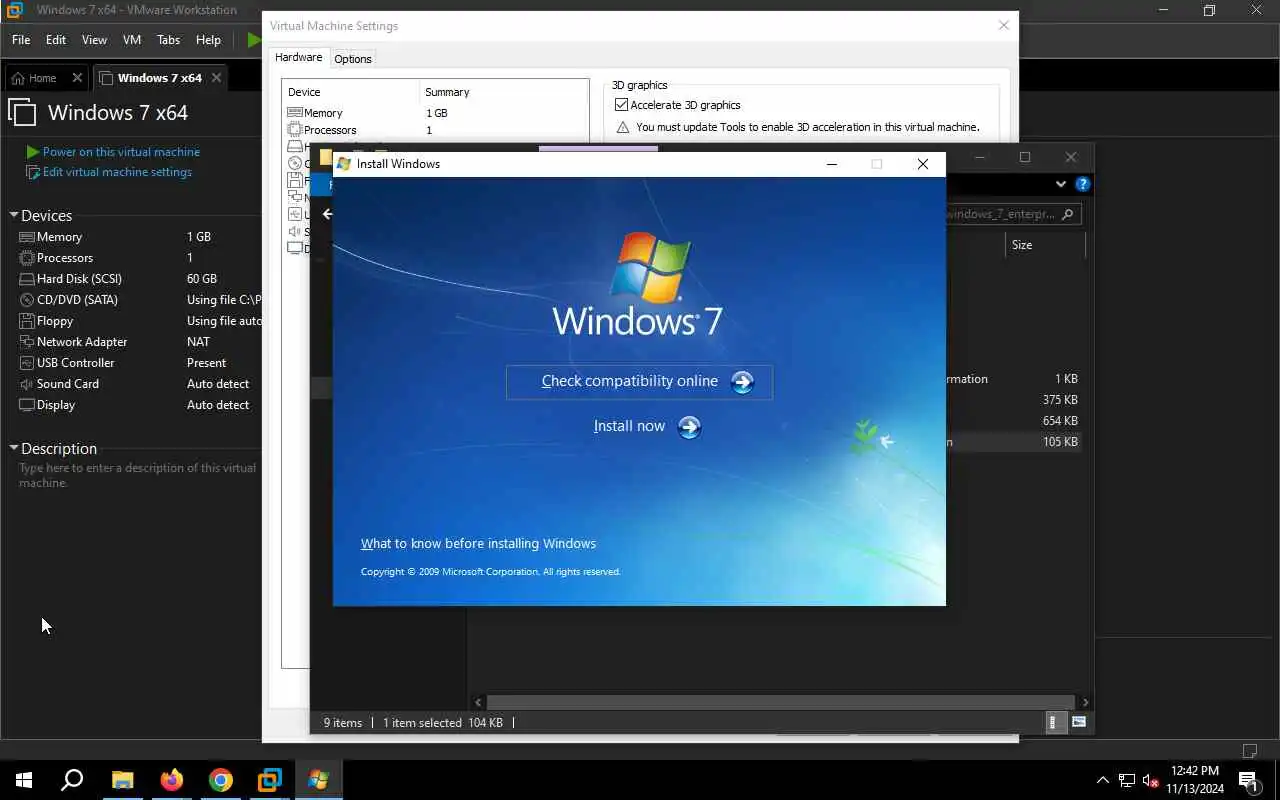Viewport: 1280px width, 800px height.
Task: Click the Display monitor icon in sidebar
Action: click(x=27, y=405)
